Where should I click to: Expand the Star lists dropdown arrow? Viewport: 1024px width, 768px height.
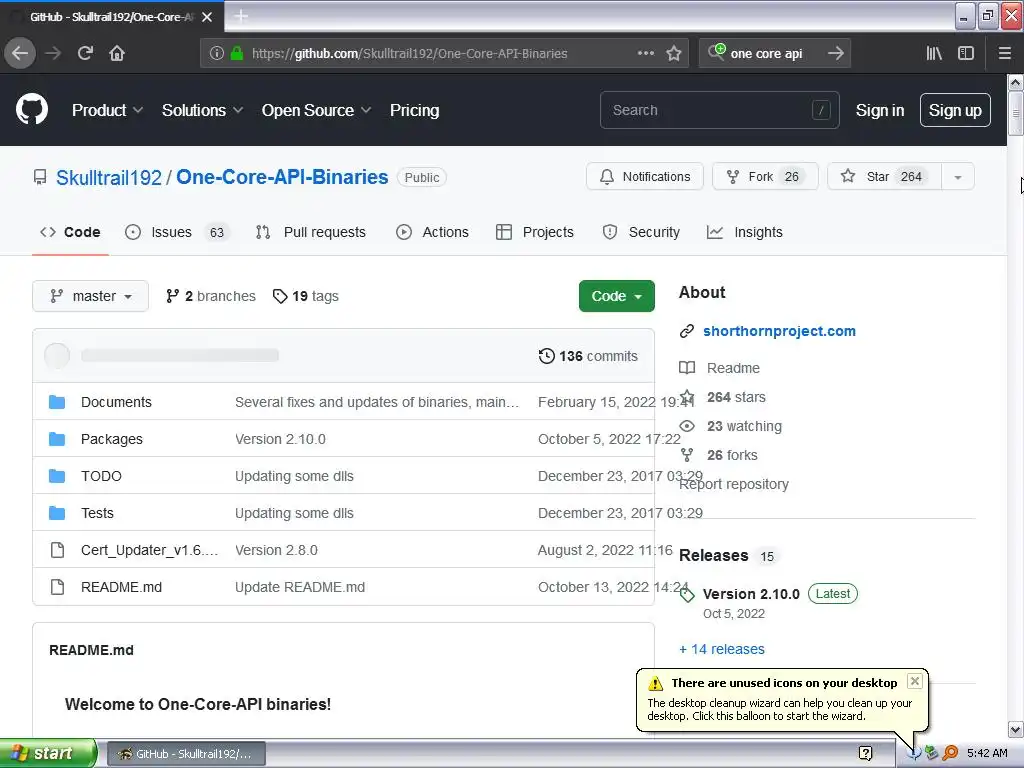tap(958, 177)
